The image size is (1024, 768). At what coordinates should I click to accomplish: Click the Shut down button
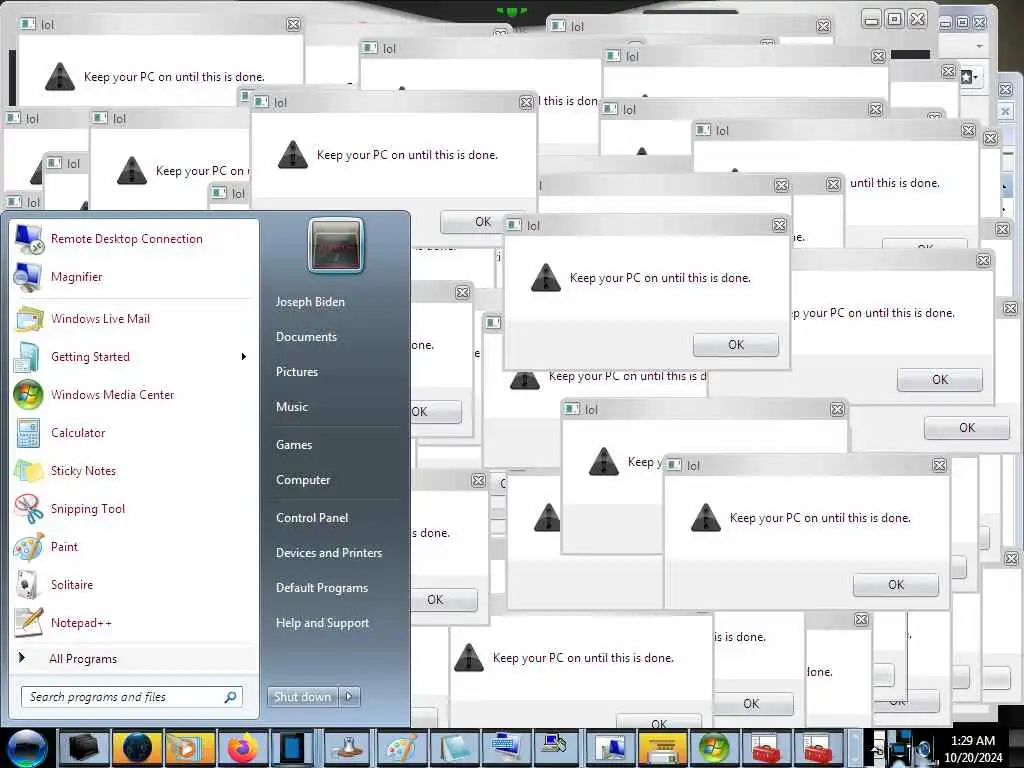point(303,697)
